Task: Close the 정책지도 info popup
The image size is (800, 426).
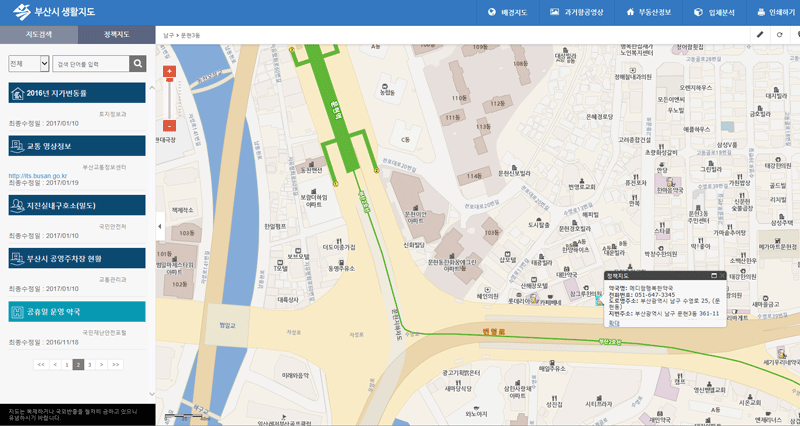Action: tap(723, 275)
